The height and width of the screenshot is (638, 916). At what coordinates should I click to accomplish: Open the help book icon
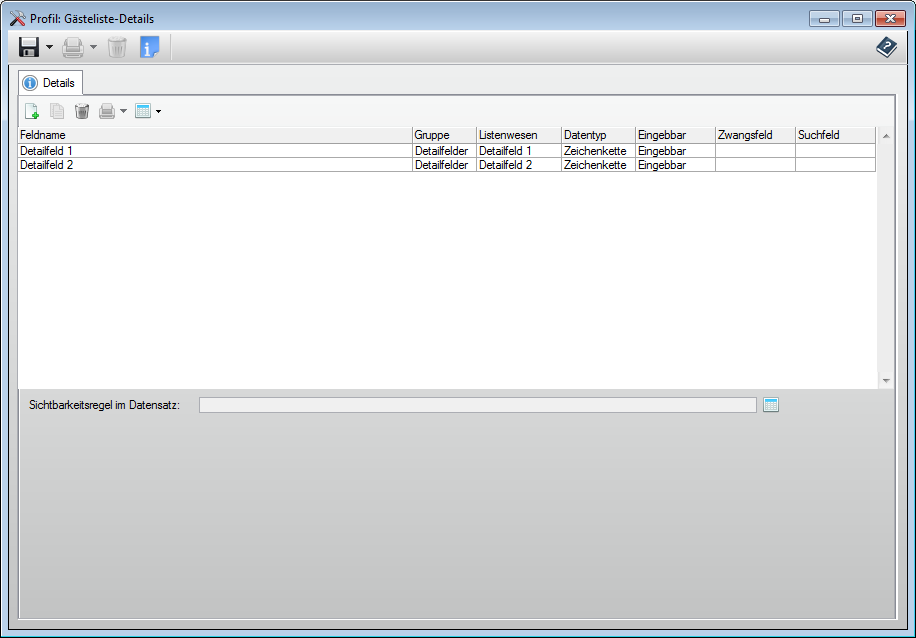886,47
